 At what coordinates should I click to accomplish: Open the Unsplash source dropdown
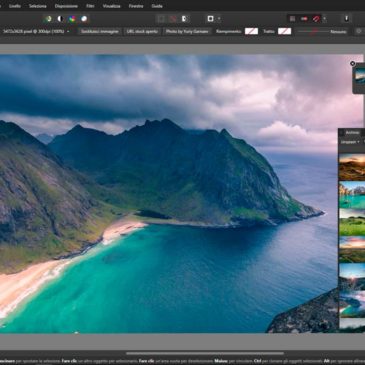click(x=350, y=142)
